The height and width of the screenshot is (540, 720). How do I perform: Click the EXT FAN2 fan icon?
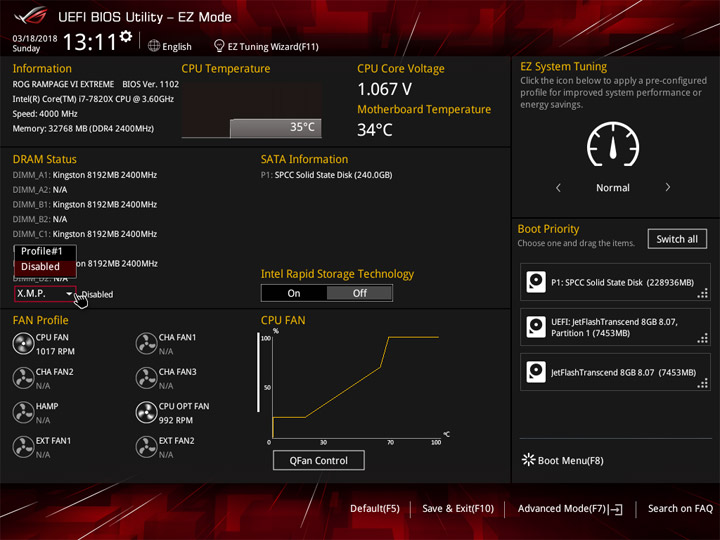(146, 447)
